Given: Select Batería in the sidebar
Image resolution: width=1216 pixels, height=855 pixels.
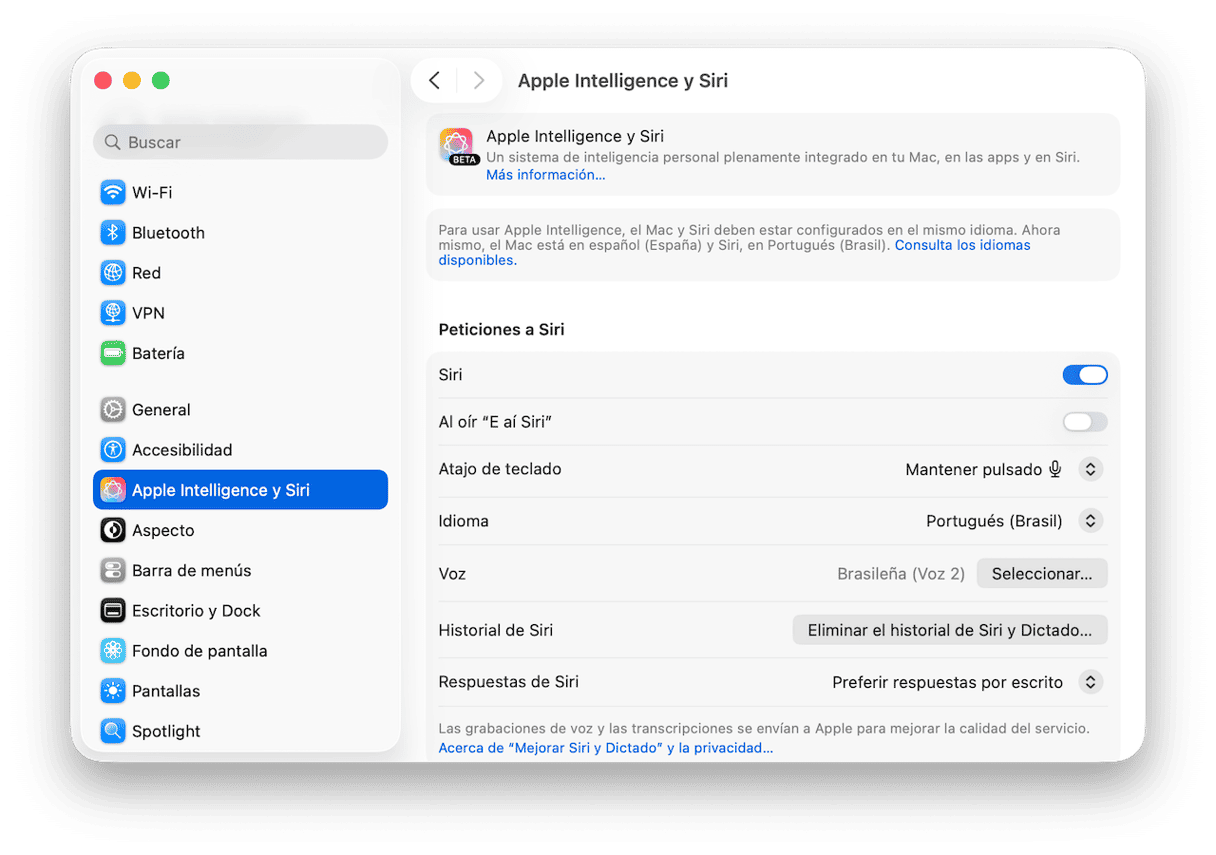Looking at the screenshot, I should coord(240,353).
